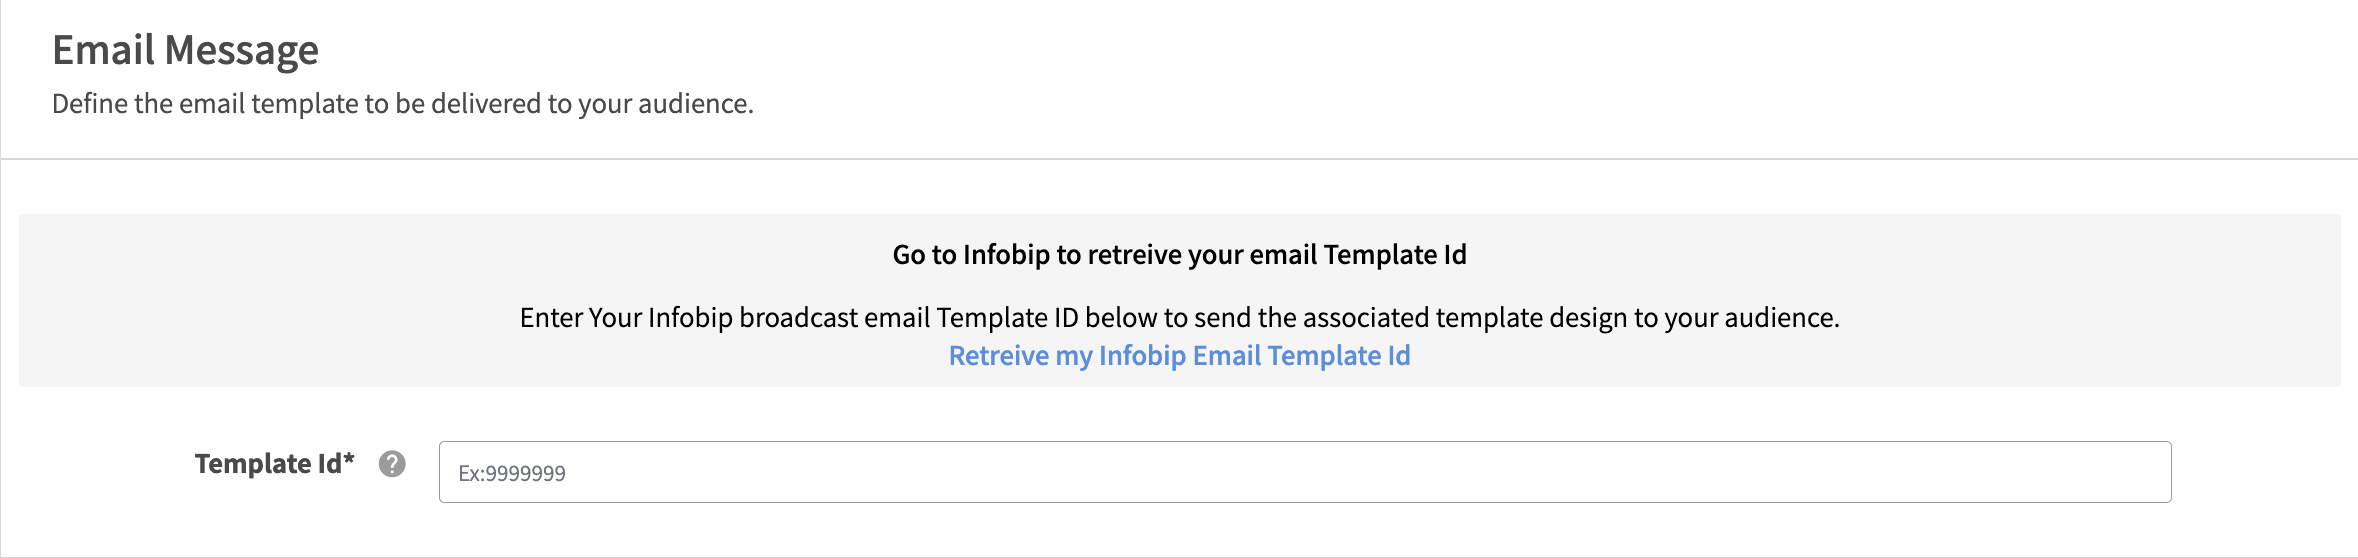Click the Template Id* field label
2358x558 pixels.
click(x=268, y=464)
